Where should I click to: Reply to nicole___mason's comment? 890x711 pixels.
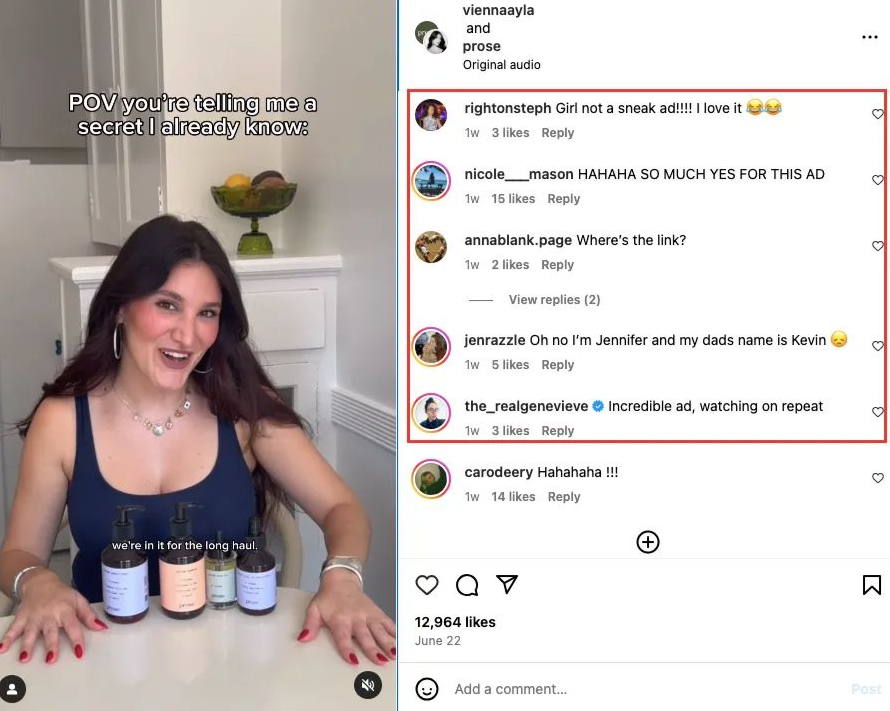point(564,199)
